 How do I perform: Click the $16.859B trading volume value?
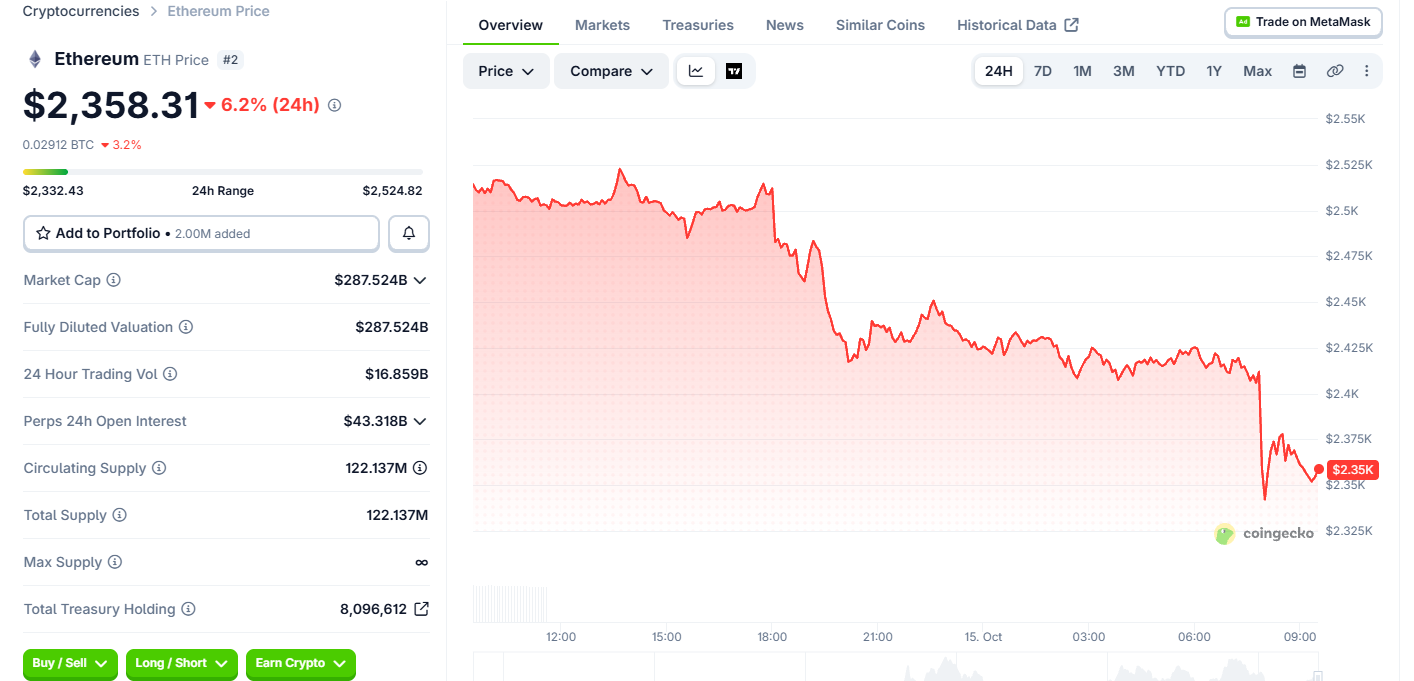tap(396, 374)
